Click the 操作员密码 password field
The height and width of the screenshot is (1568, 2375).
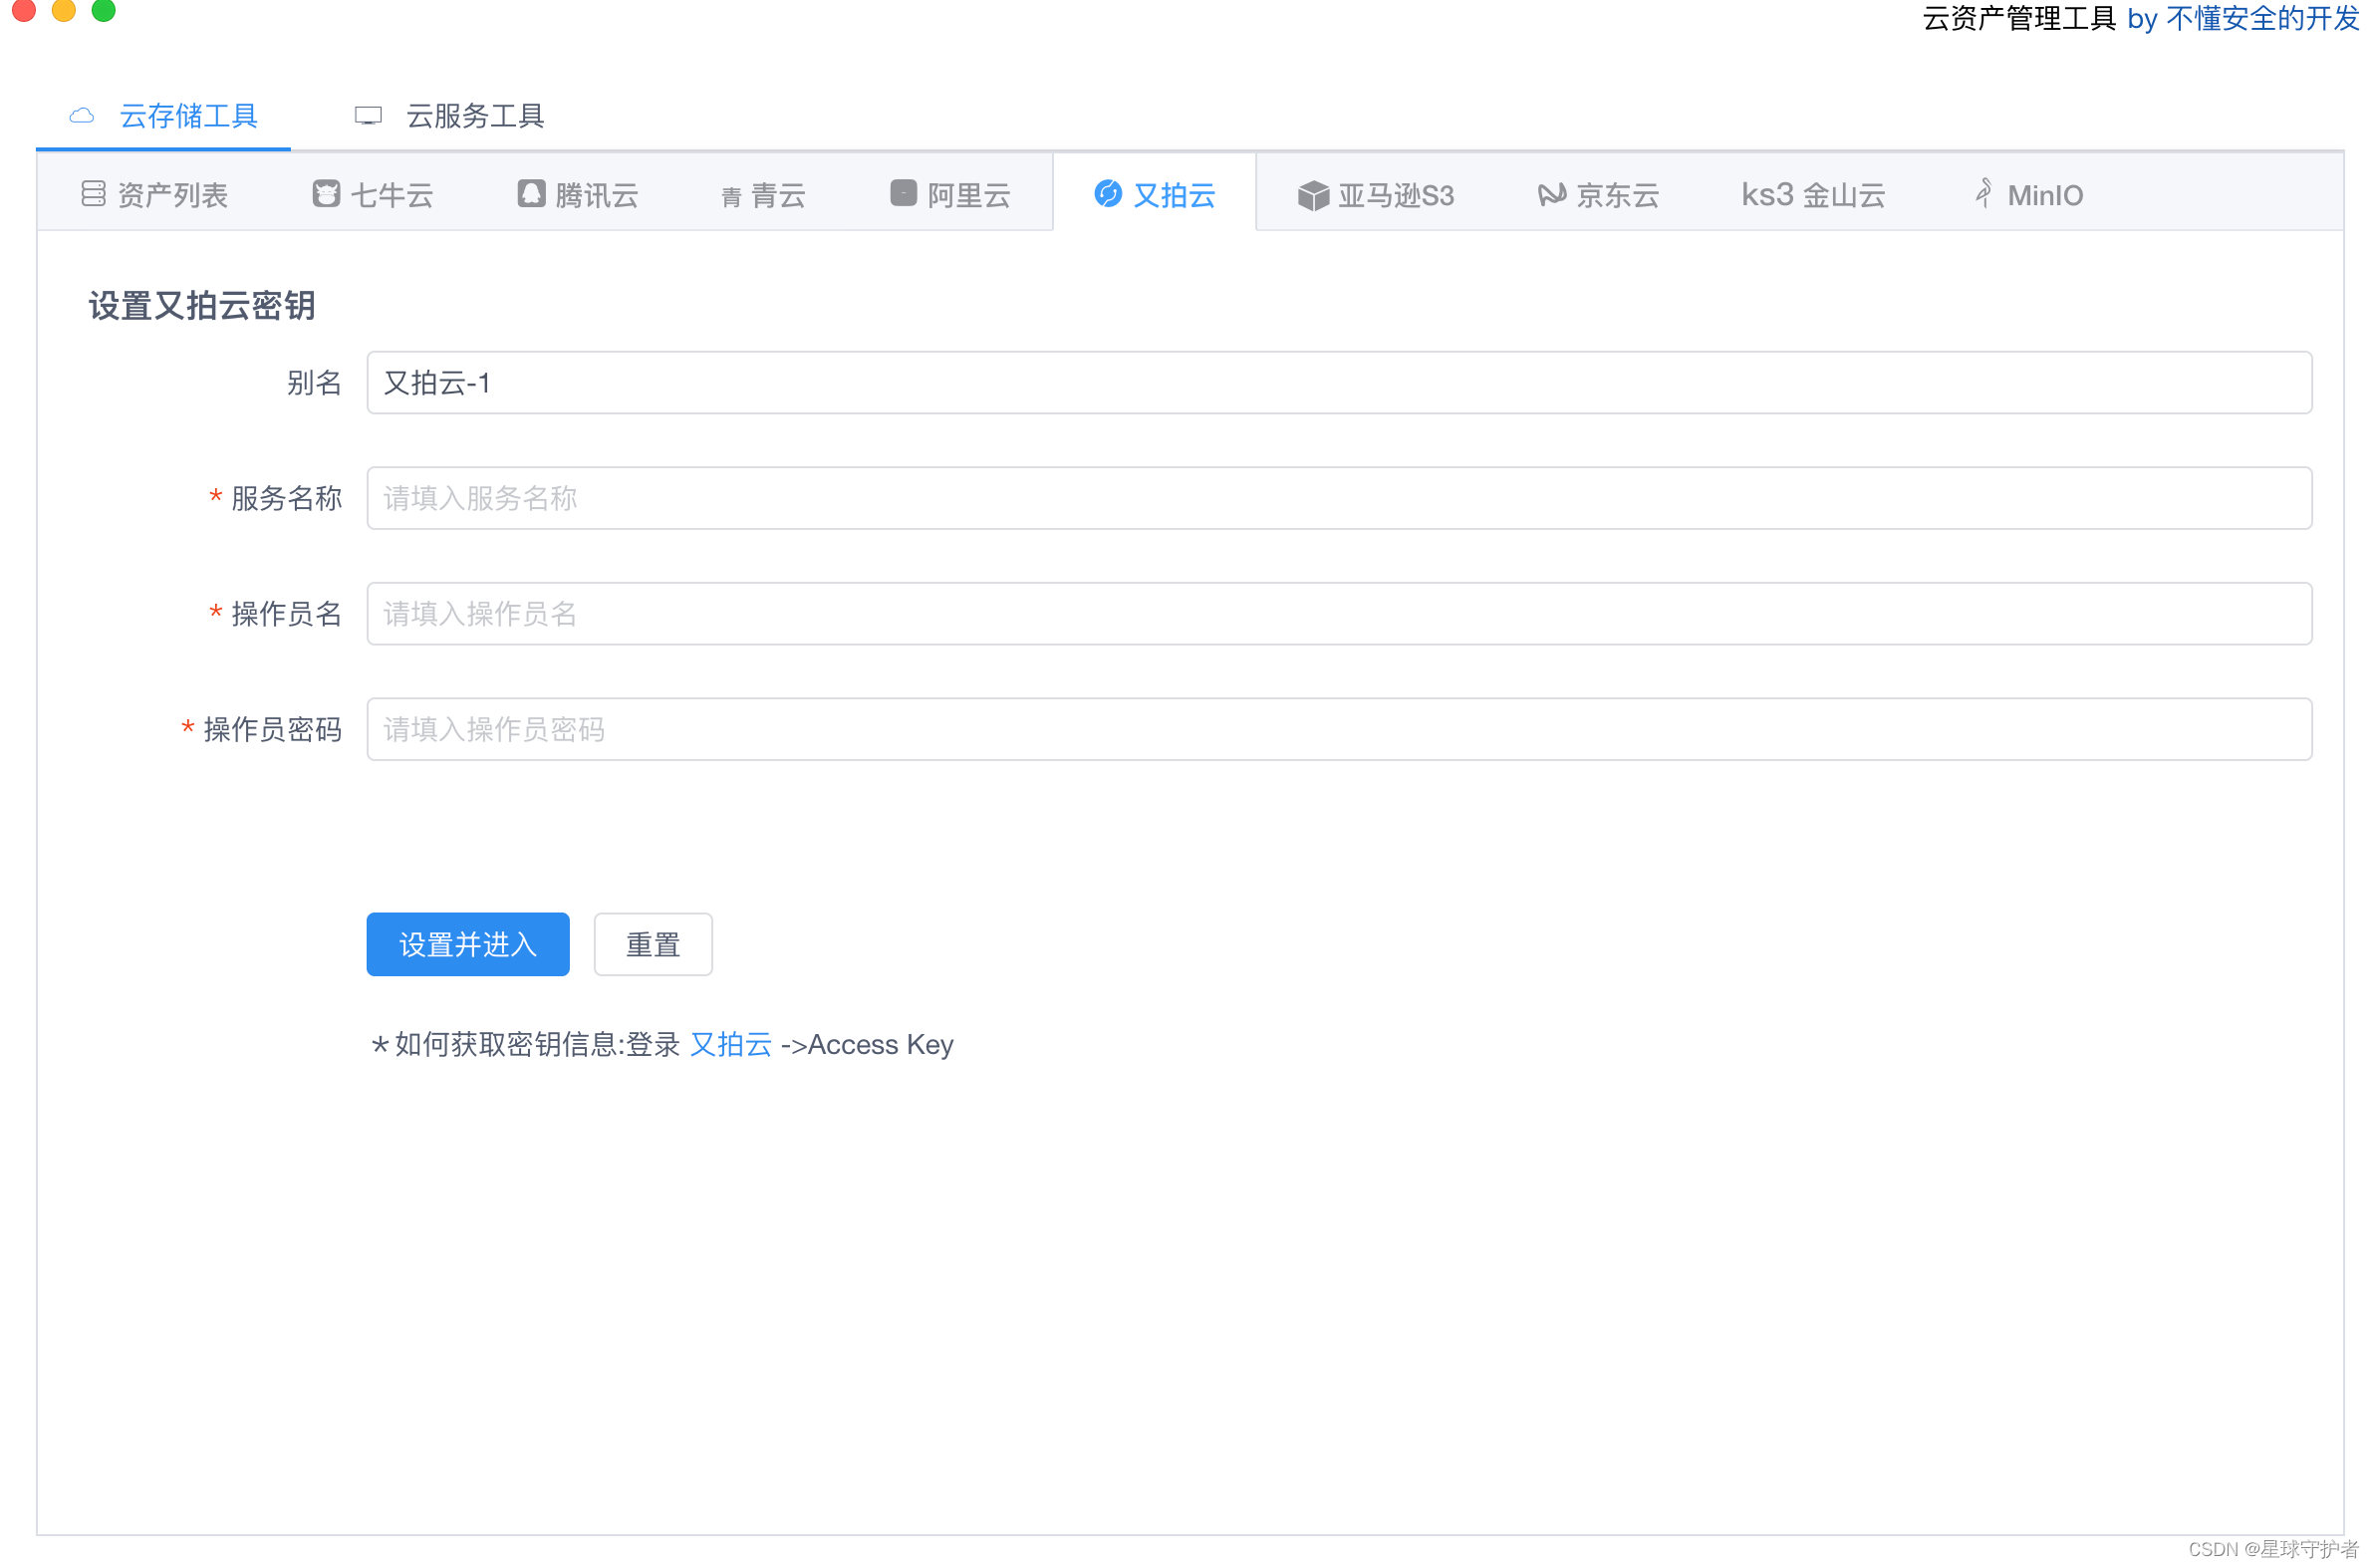click(x=1338, y=729)
